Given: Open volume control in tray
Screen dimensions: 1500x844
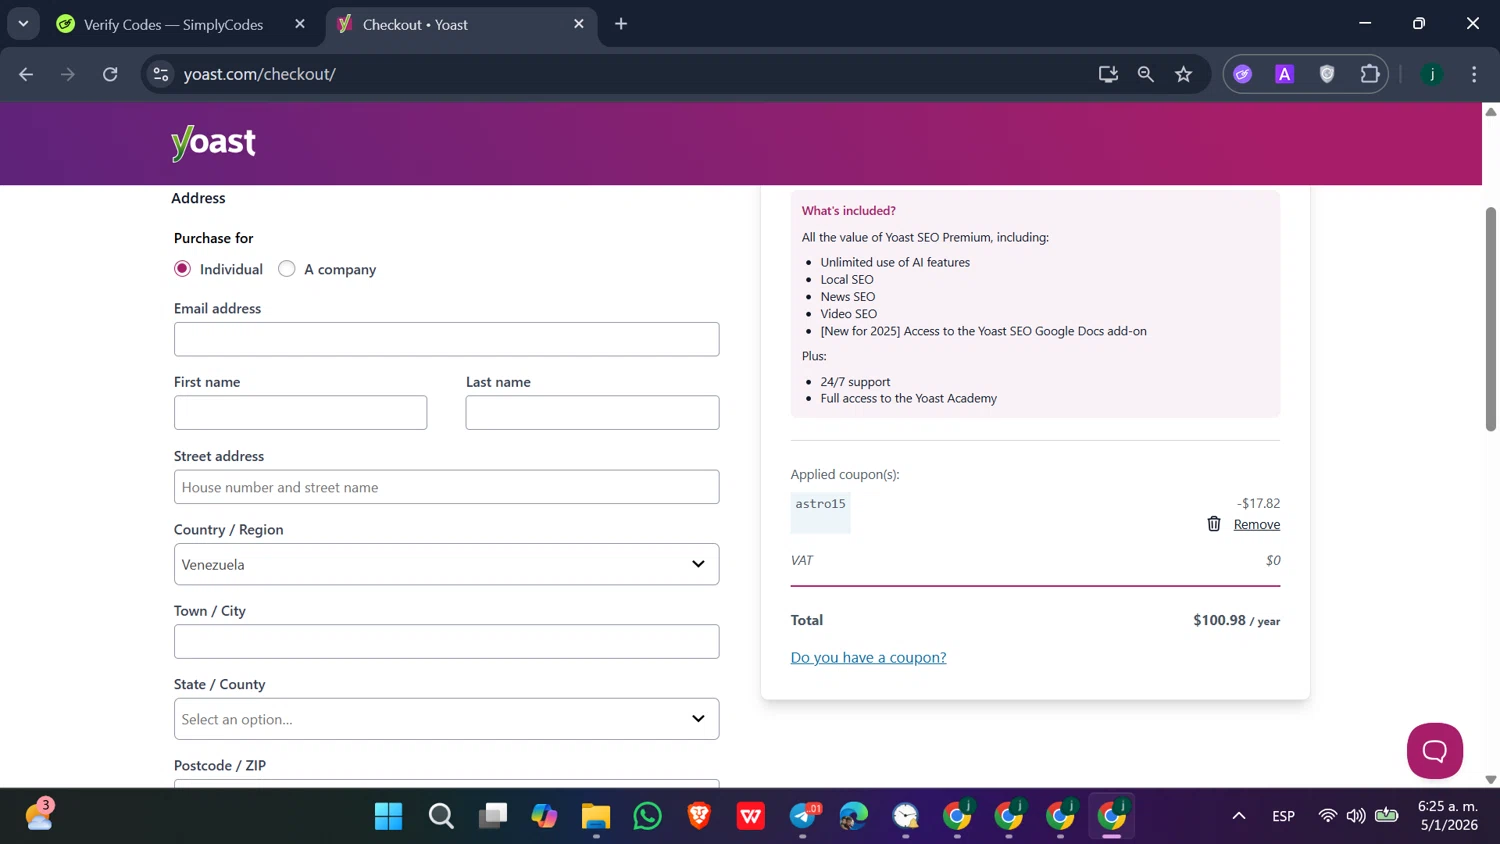Looking at the screenshot, I should point(1356,816).
